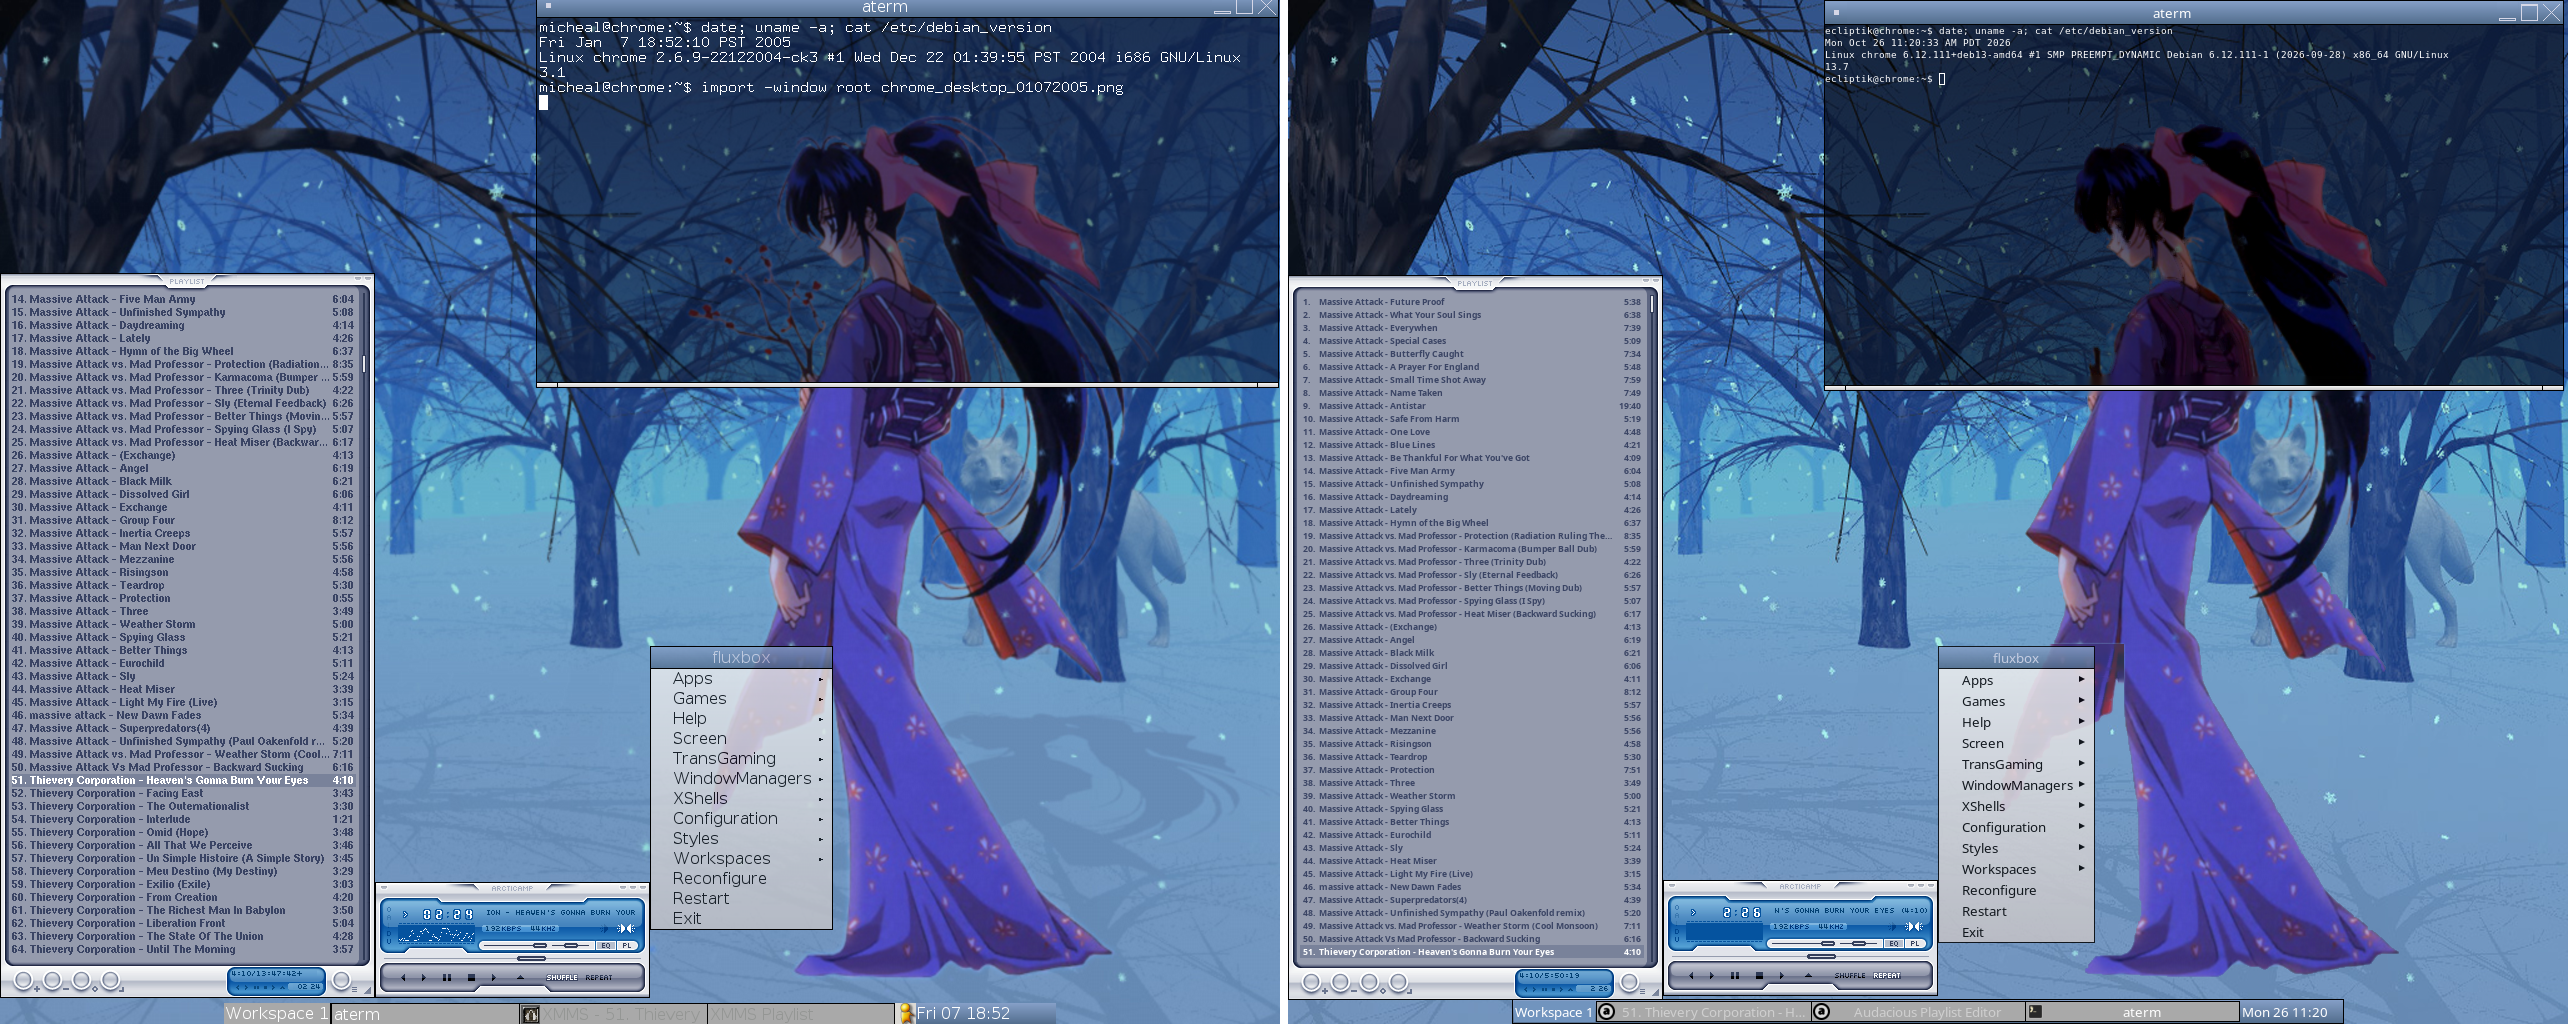Click the headphones icon beside XMMS taskbar entry
Screen dimensions: 2568x1024
pos(530,1014)
